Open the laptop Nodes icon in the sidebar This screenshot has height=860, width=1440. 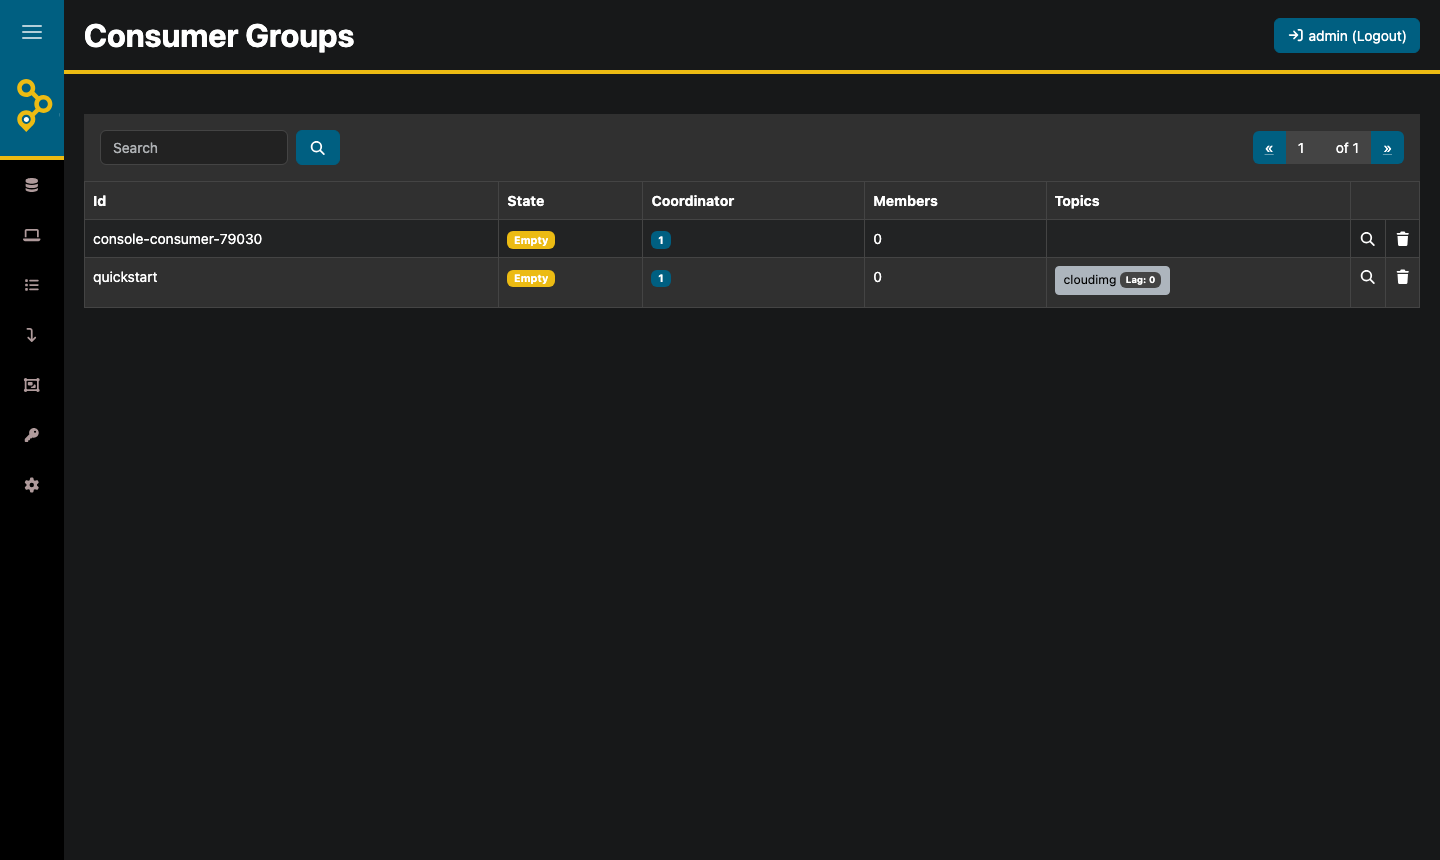pos(32,235)
